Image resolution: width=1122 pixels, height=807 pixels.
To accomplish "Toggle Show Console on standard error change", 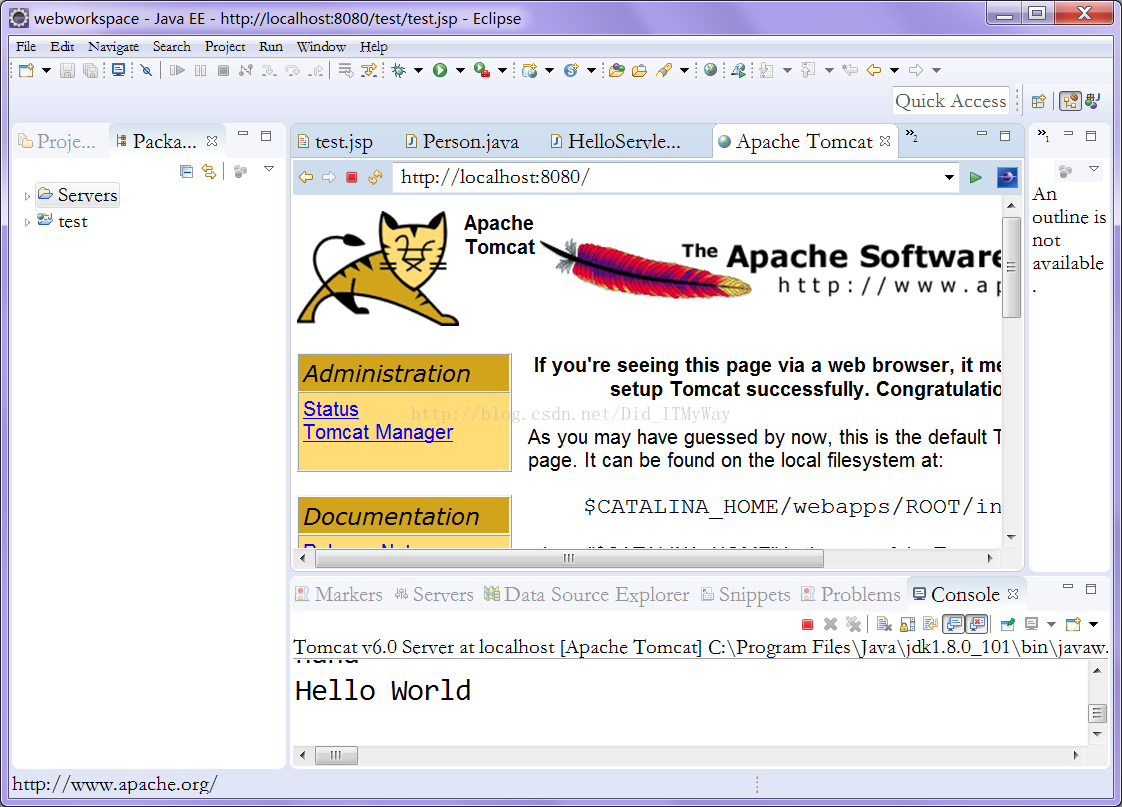I will pos(976,625).
